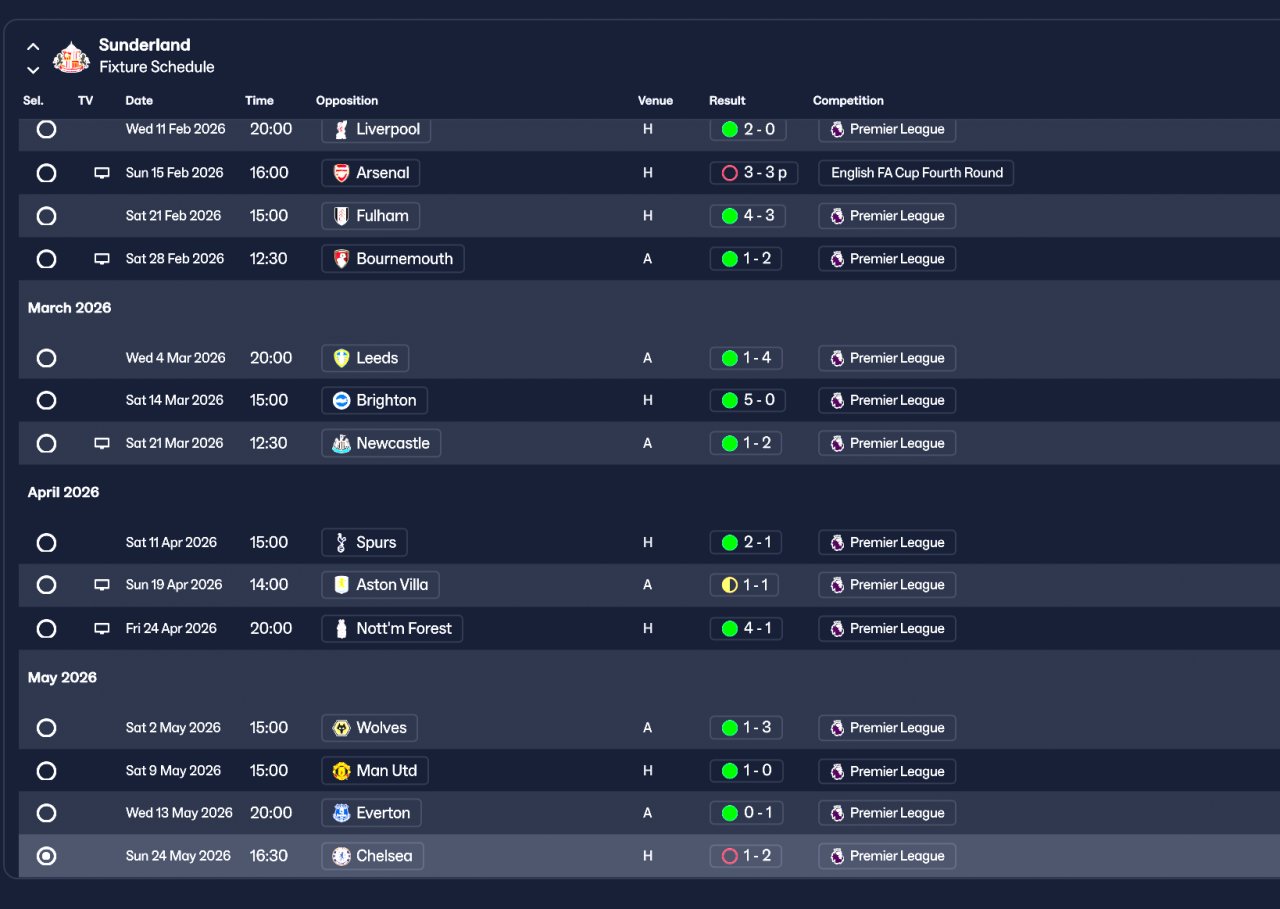The image size is (1280, 909).
Task: Click the Wolves club badge icon
Action: click(341, 728)
